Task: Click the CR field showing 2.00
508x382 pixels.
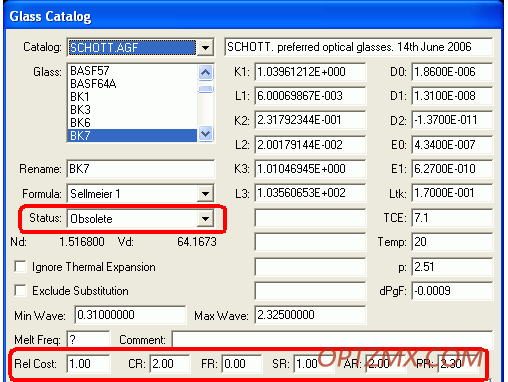Action: point(170,364)
